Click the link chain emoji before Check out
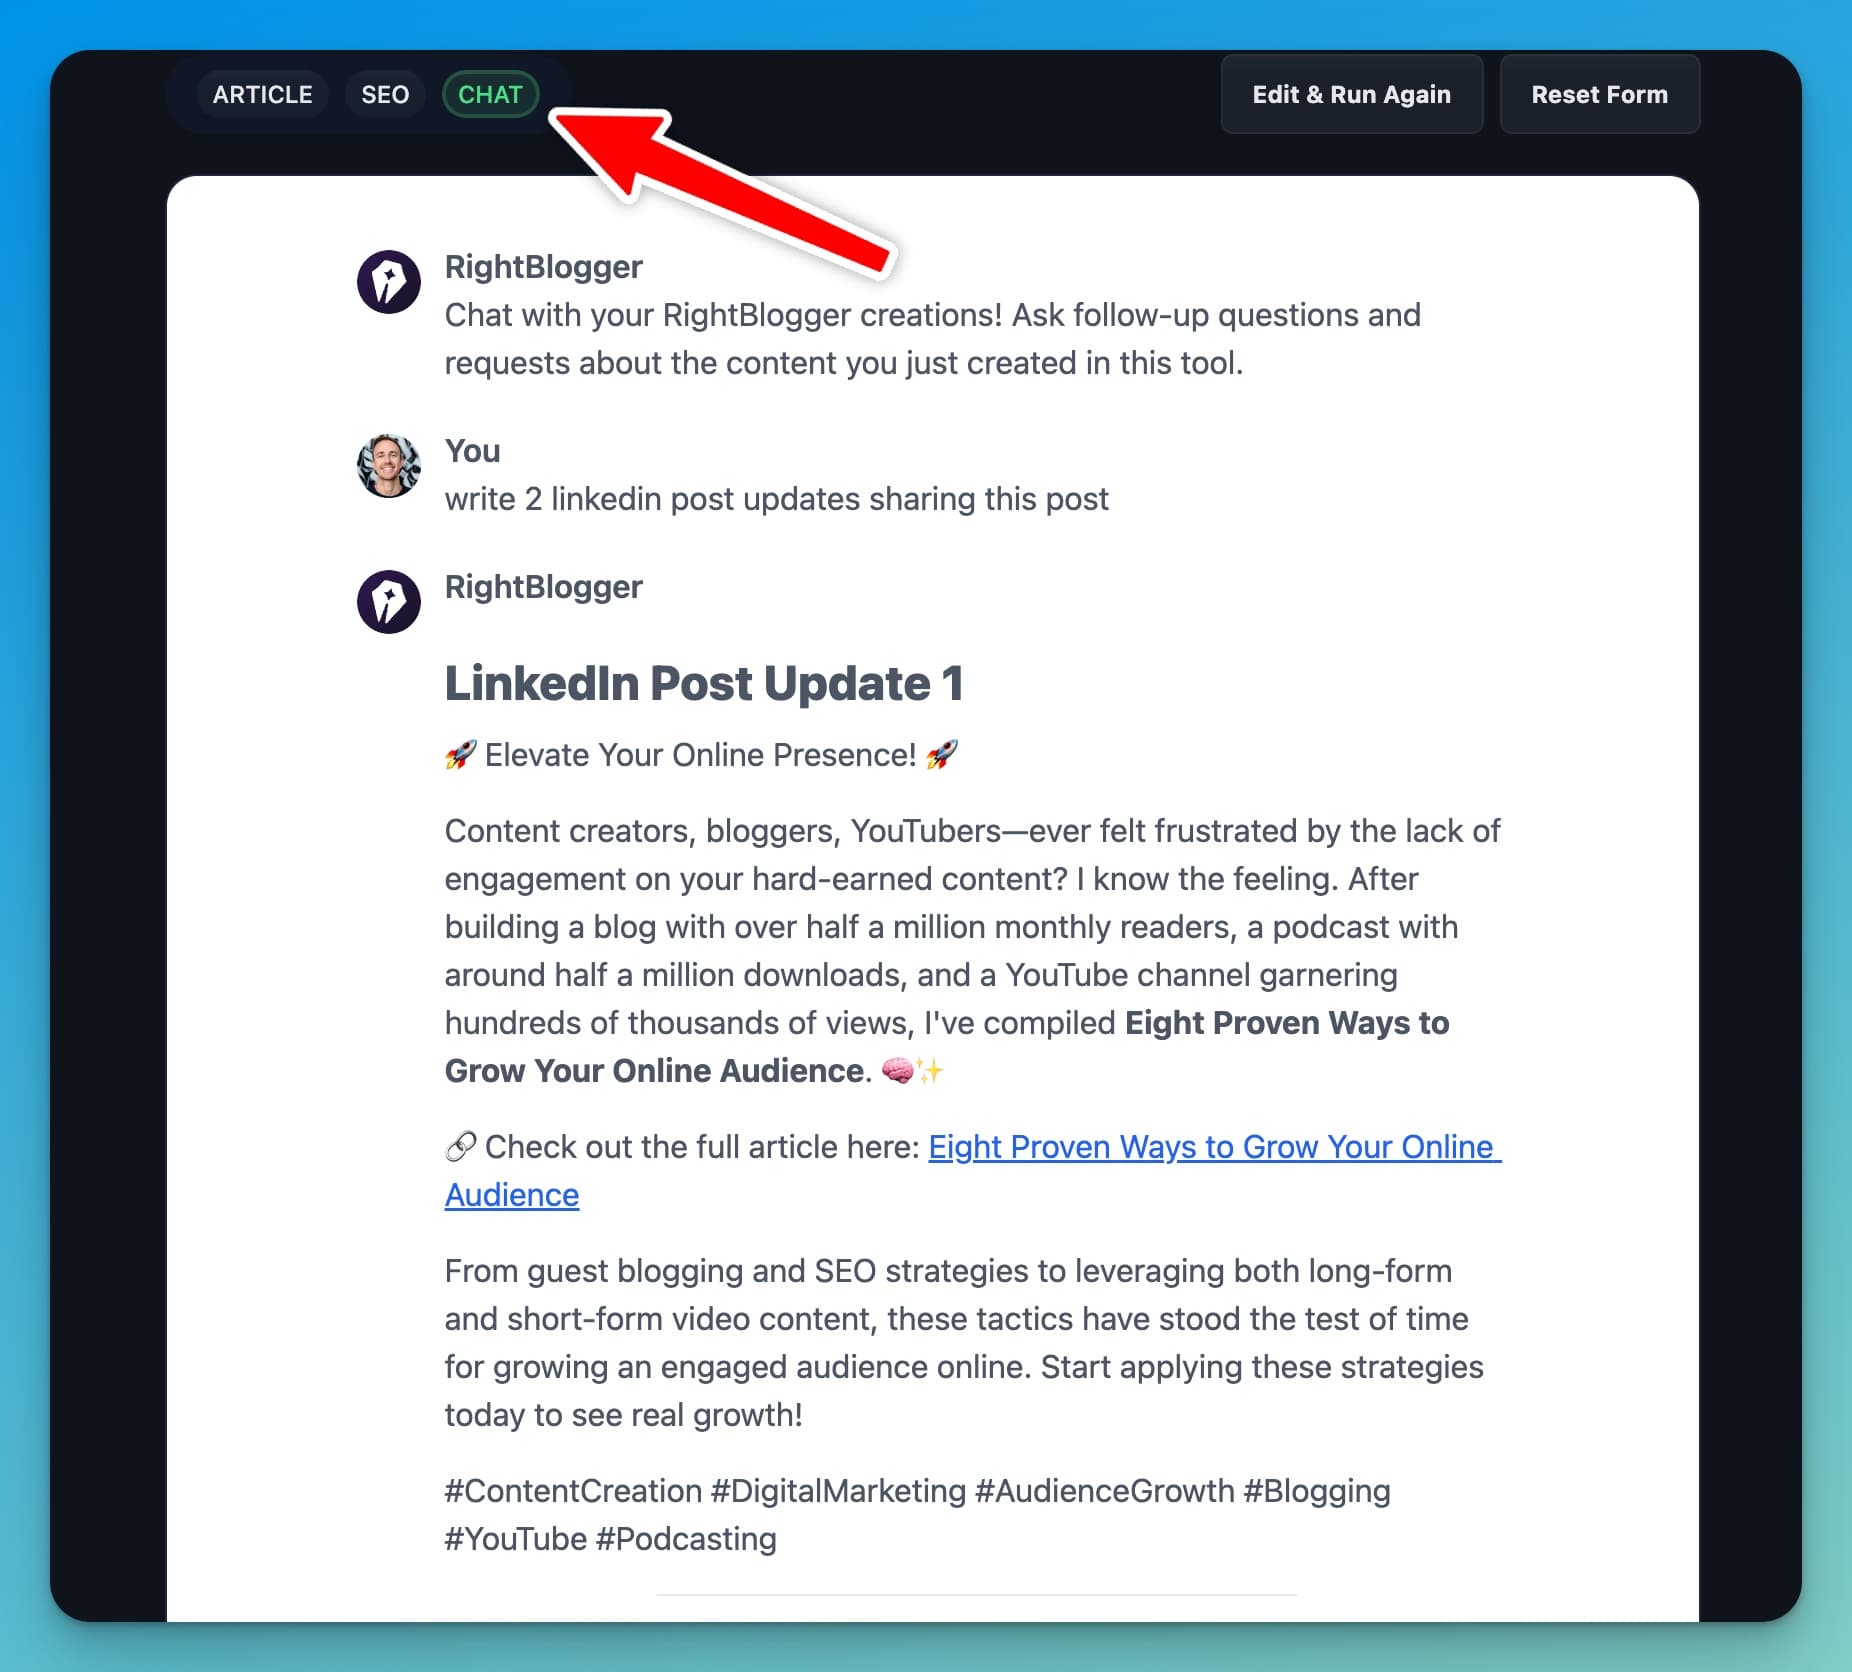The height and width of the screenshot is (1672, 1852). click(461, 1147)
